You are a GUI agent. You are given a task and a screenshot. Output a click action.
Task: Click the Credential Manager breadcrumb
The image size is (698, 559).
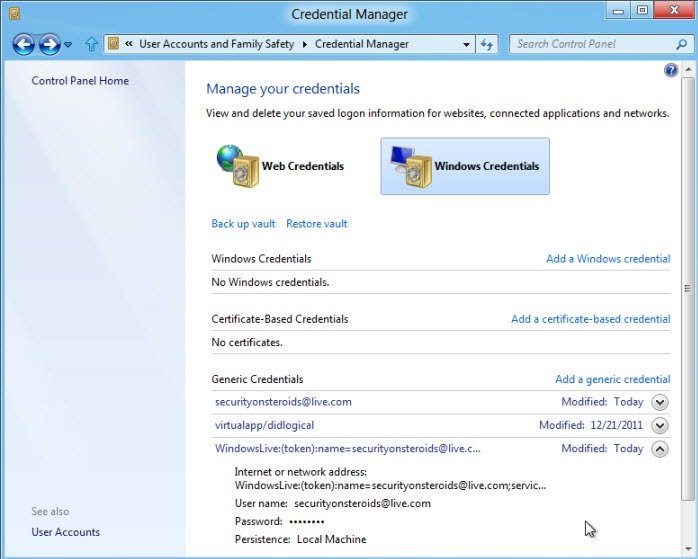pyautogui.click(x=361, y=44)
